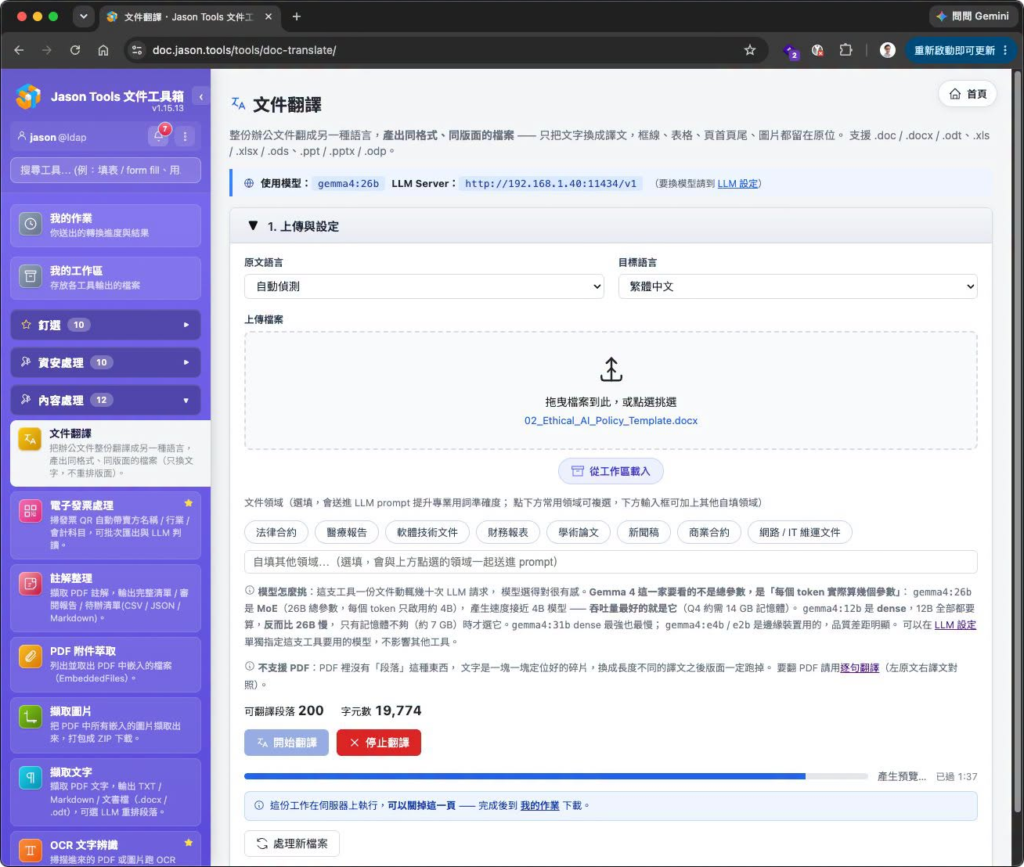This screenshot has width=1024, height=867.
Task: Open the browser tab list dropdown
Action: pos(84,17)
